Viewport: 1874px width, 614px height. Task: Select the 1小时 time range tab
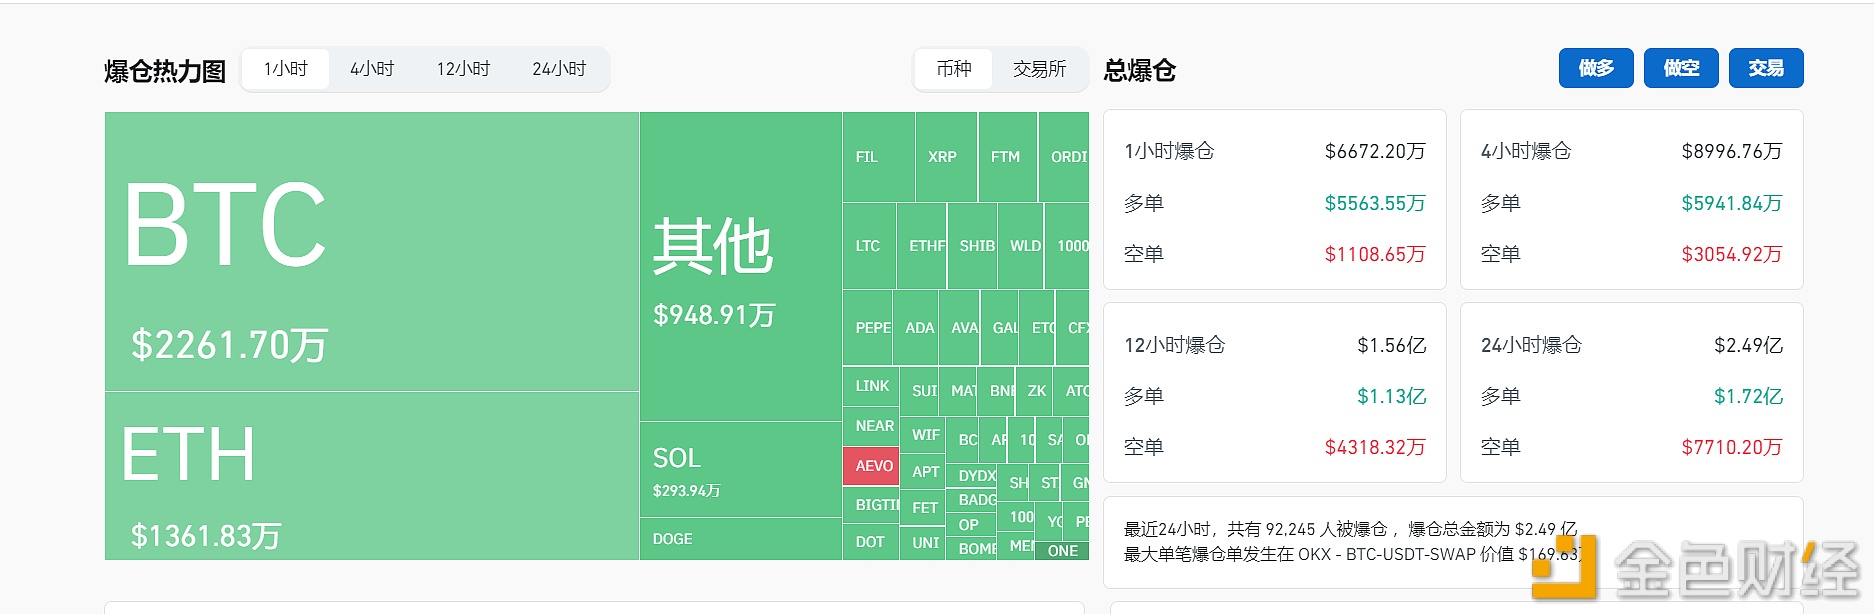tap(285, 69)
